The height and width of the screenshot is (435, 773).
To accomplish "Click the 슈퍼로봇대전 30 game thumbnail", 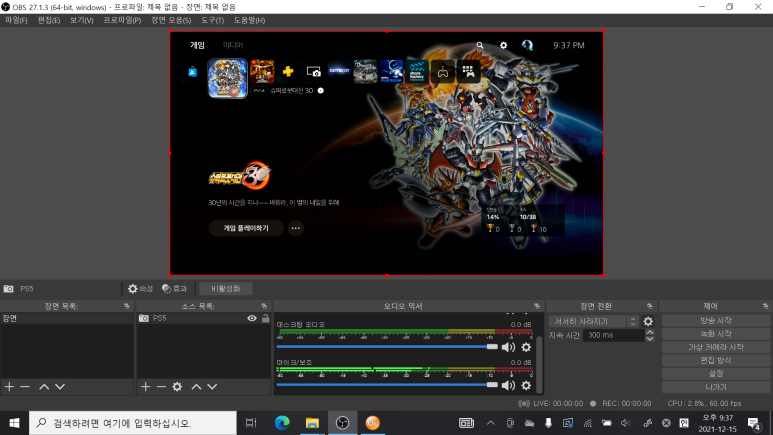I will 227,78.
